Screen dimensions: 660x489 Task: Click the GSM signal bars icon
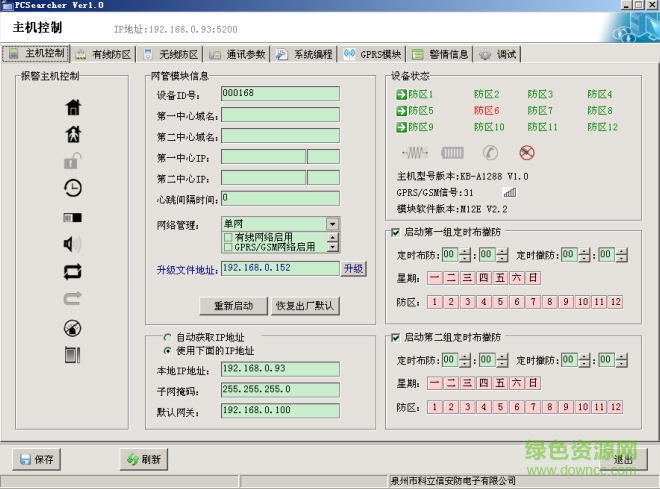(510, 192)
